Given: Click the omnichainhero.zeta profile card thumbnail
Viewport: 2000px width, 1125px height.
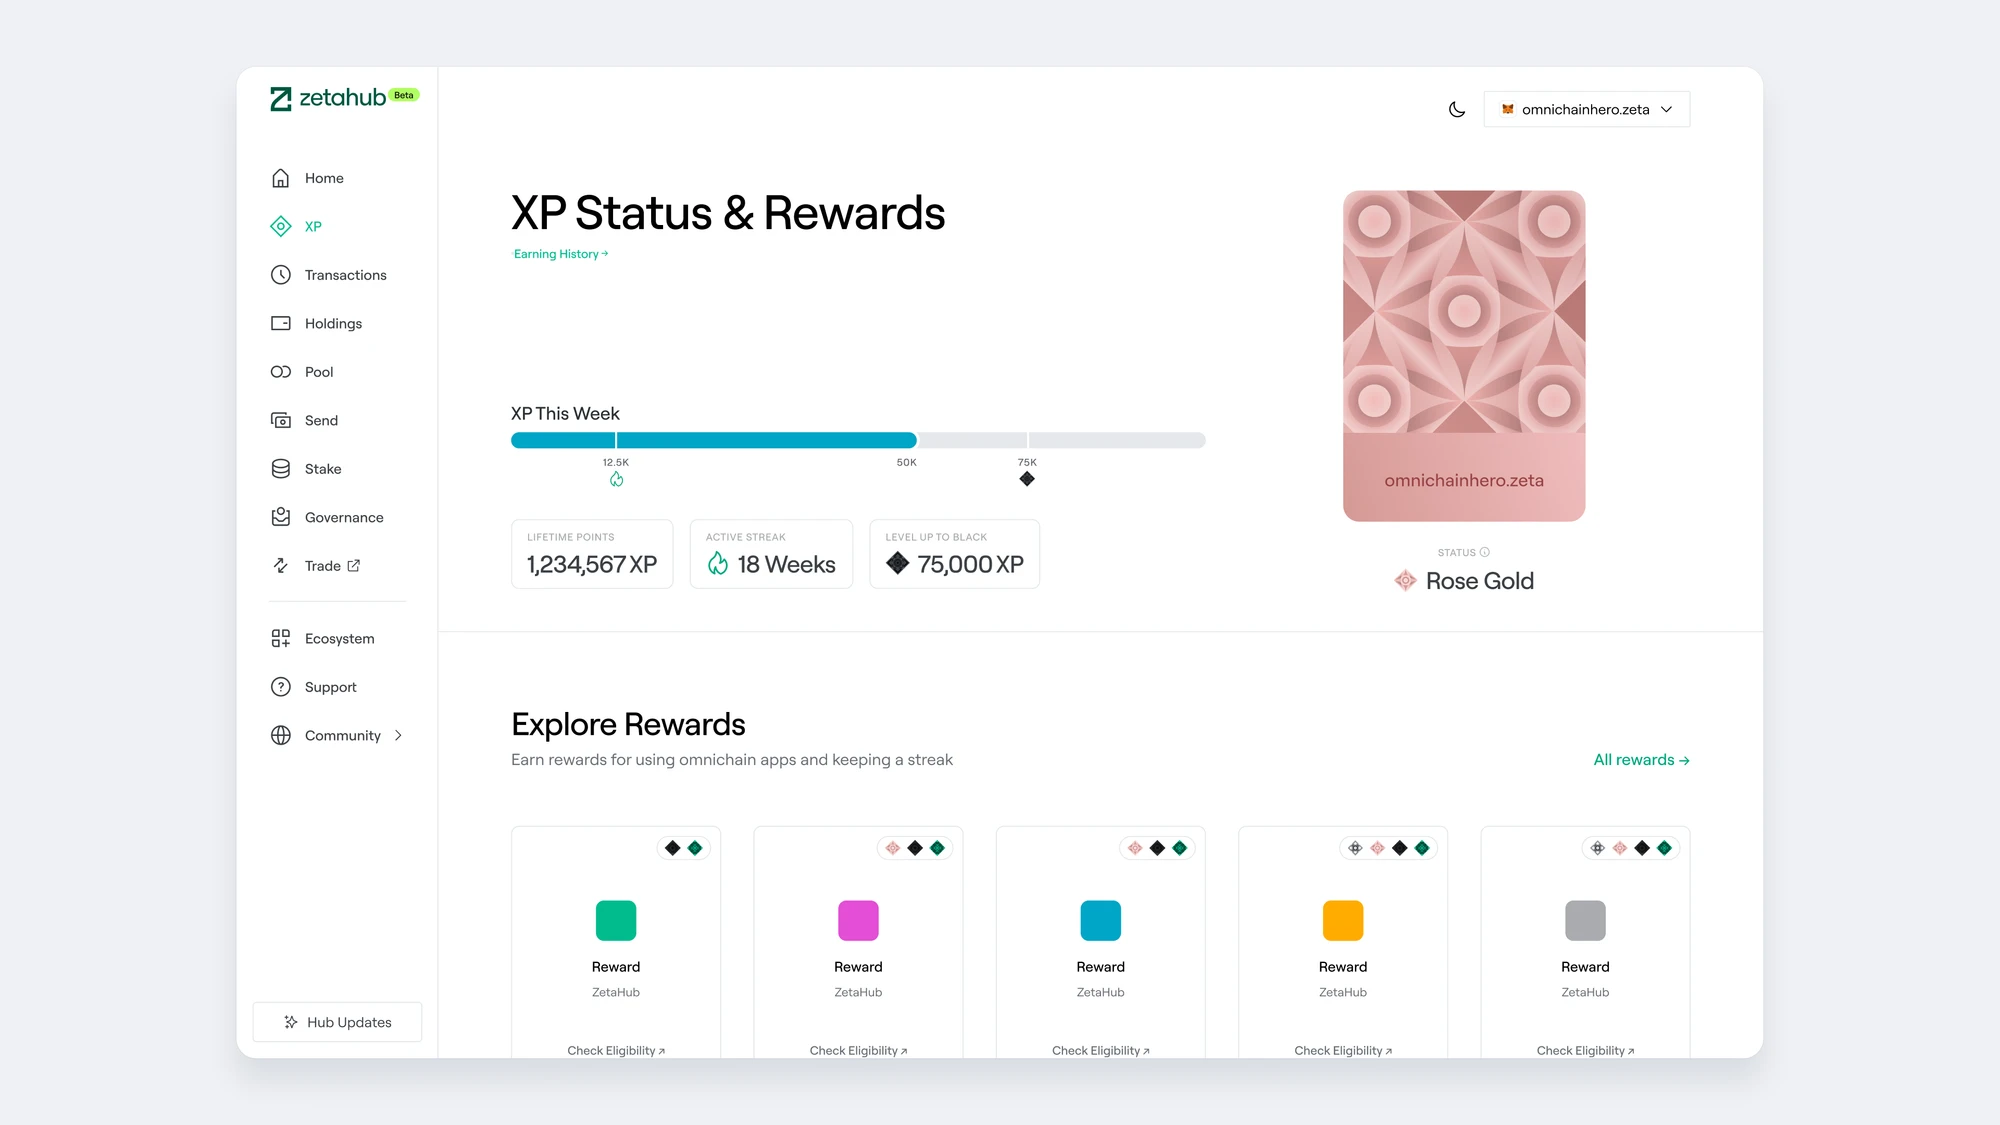Looking at the screenshot, I should tap(1464, 356).
